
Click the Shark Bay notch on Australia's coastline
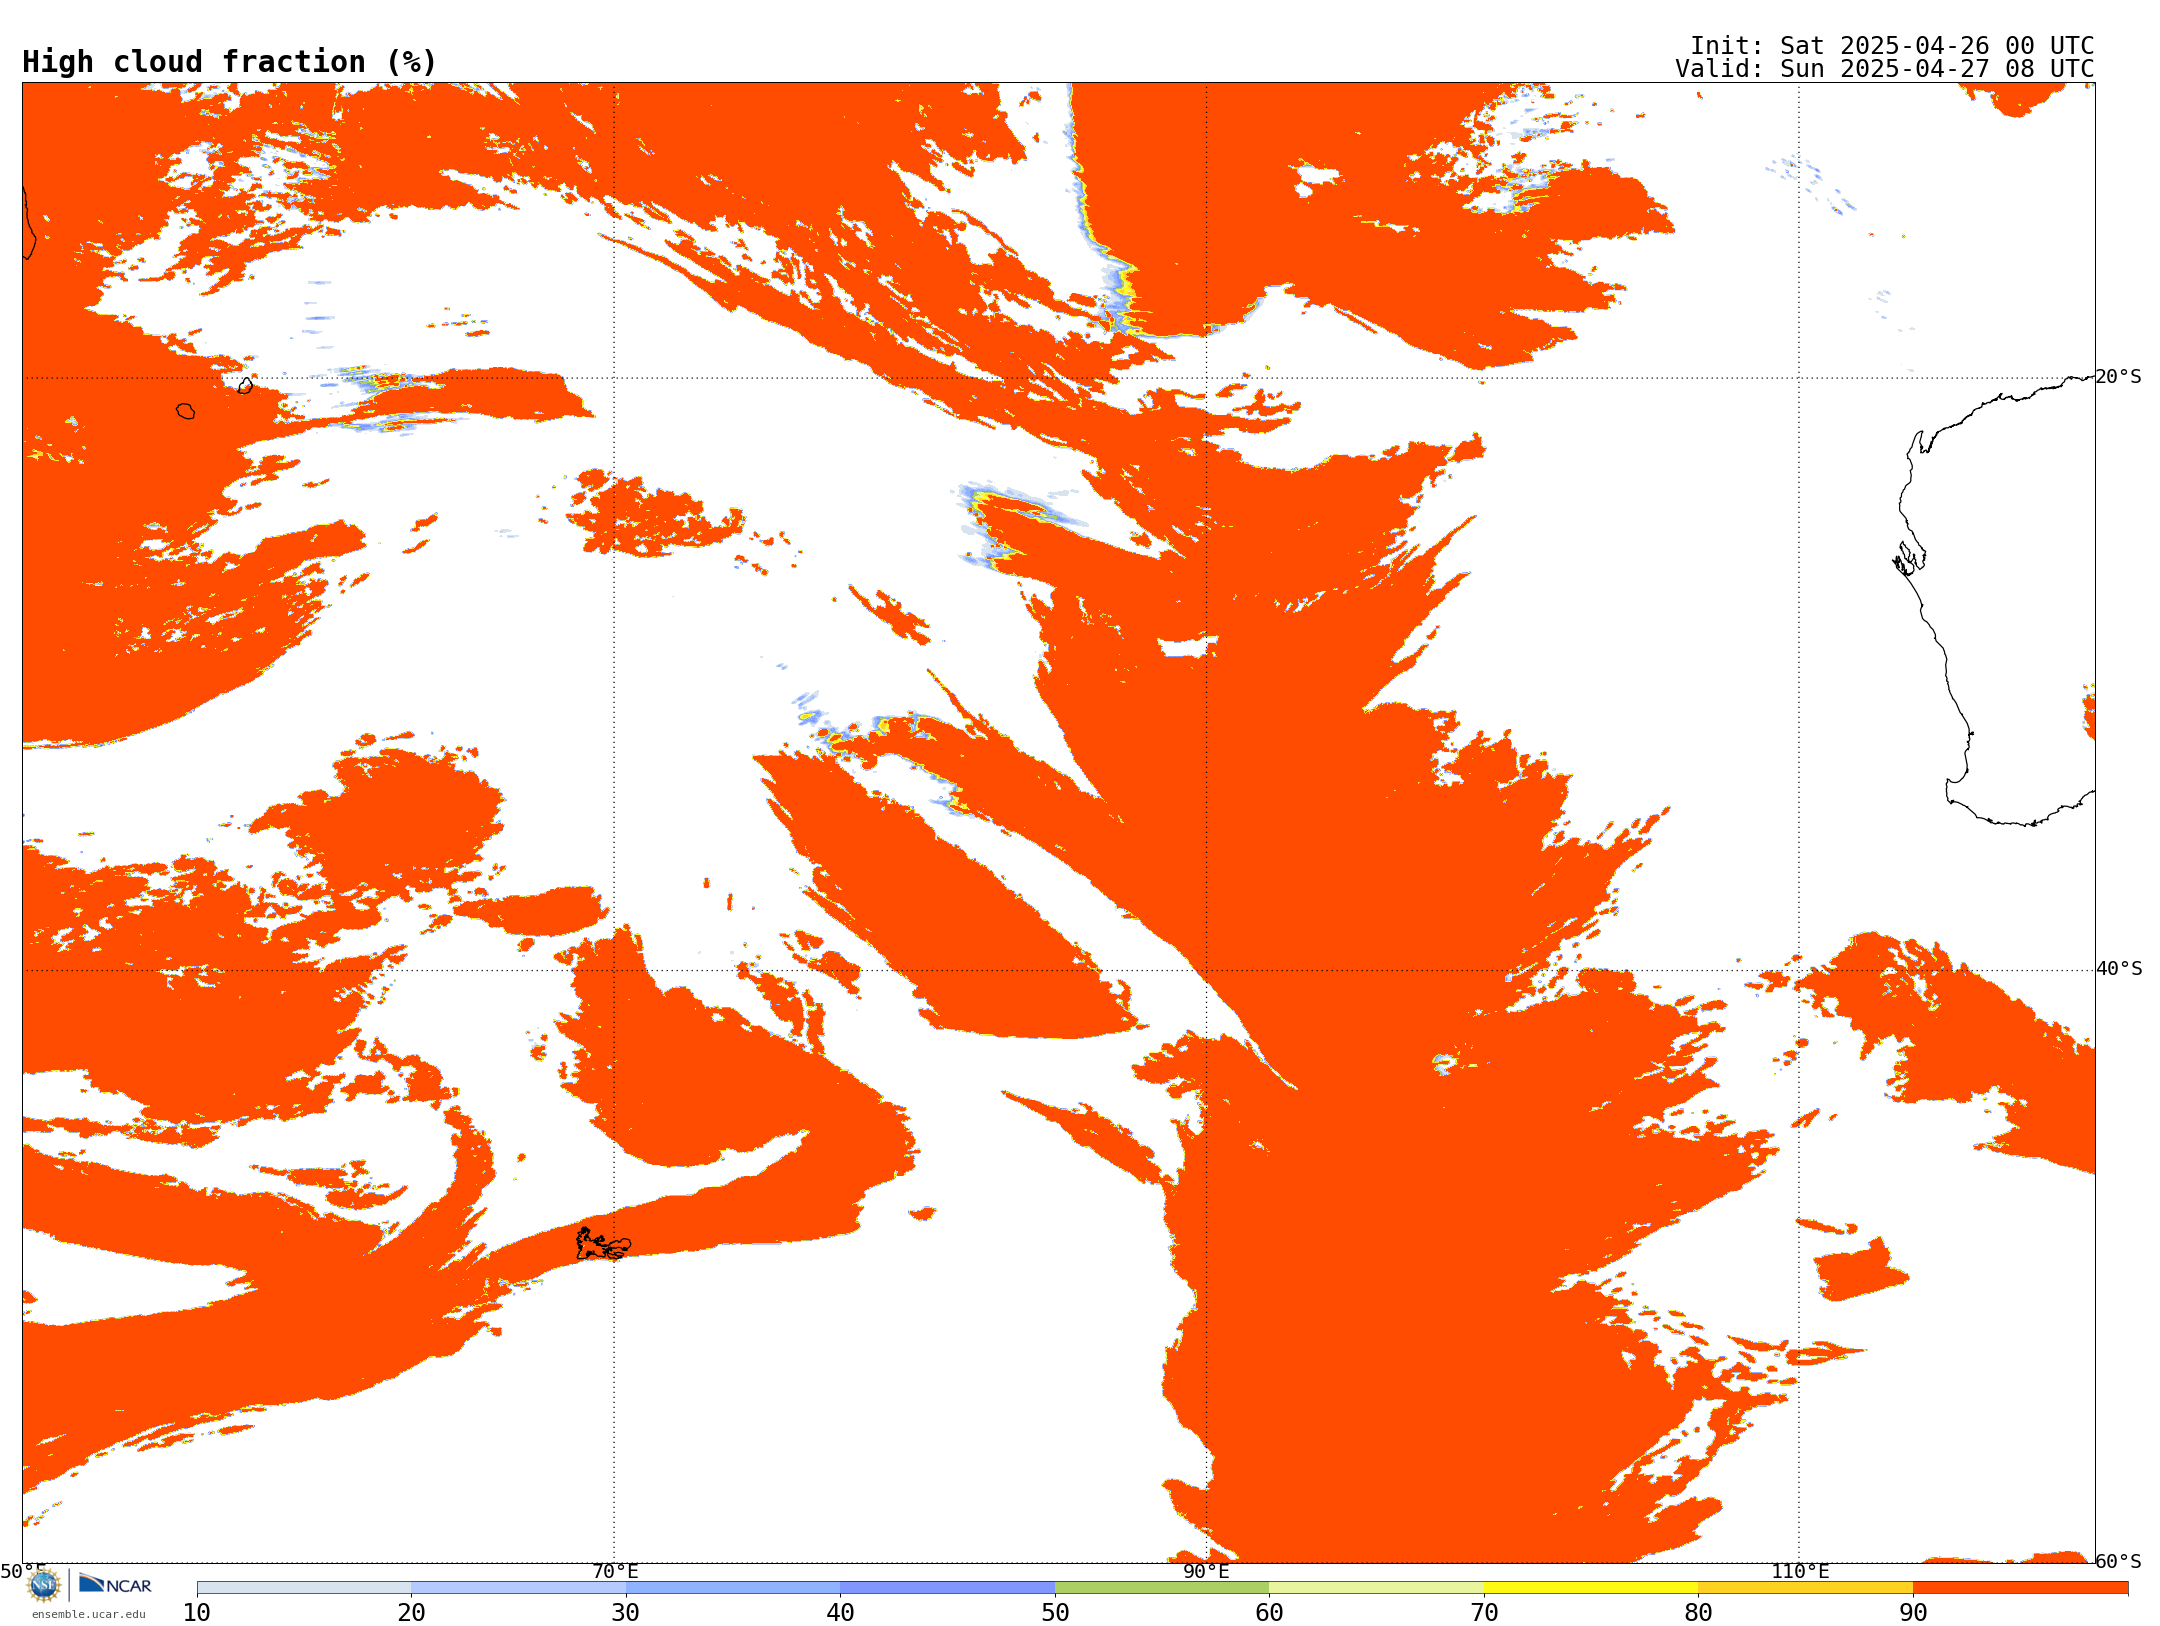[x=1909, y=558]
